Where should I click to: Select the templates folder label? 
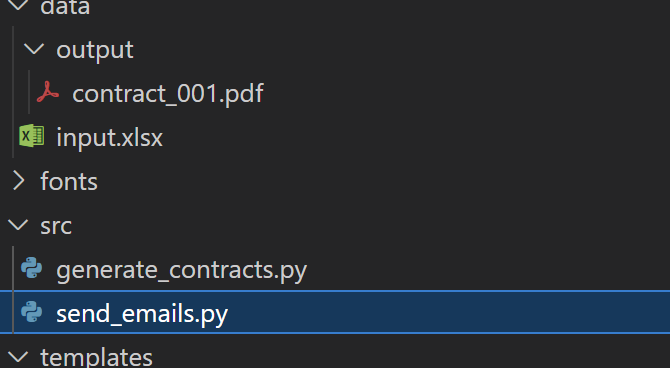point(96,357)
